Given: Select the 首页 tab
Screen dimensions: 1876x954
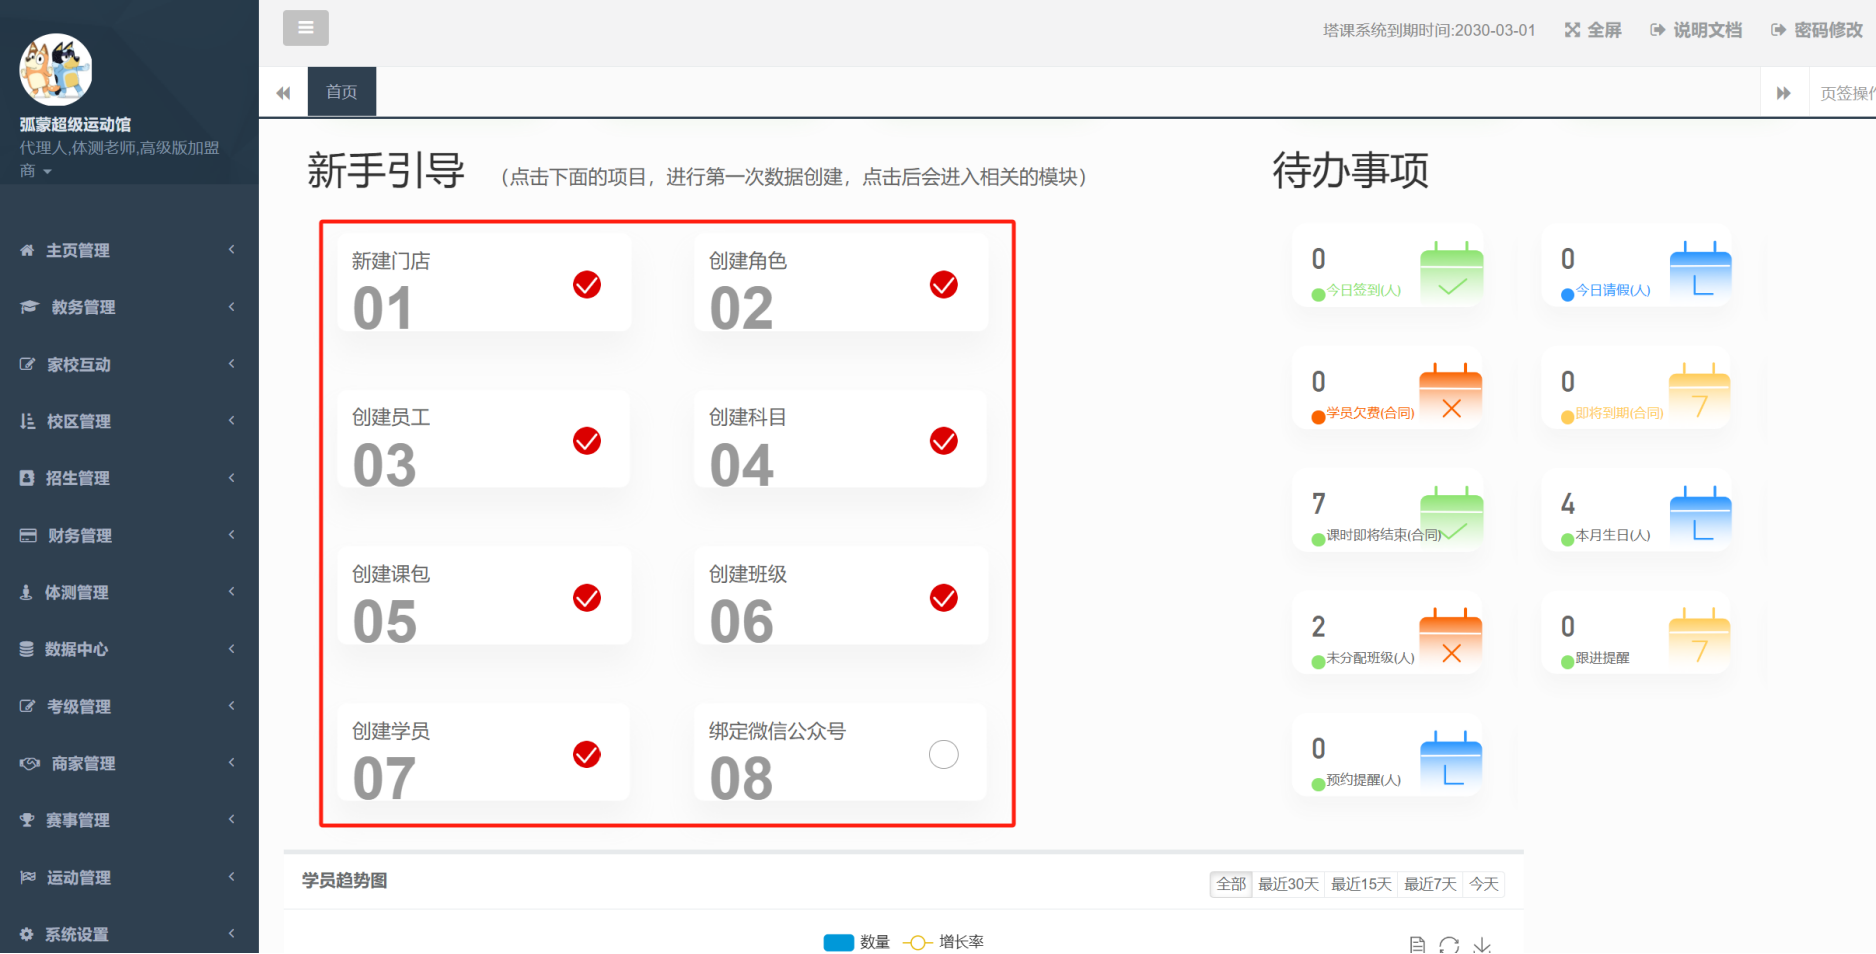Looking at the screenshot, I should click(x=341, y=92).
